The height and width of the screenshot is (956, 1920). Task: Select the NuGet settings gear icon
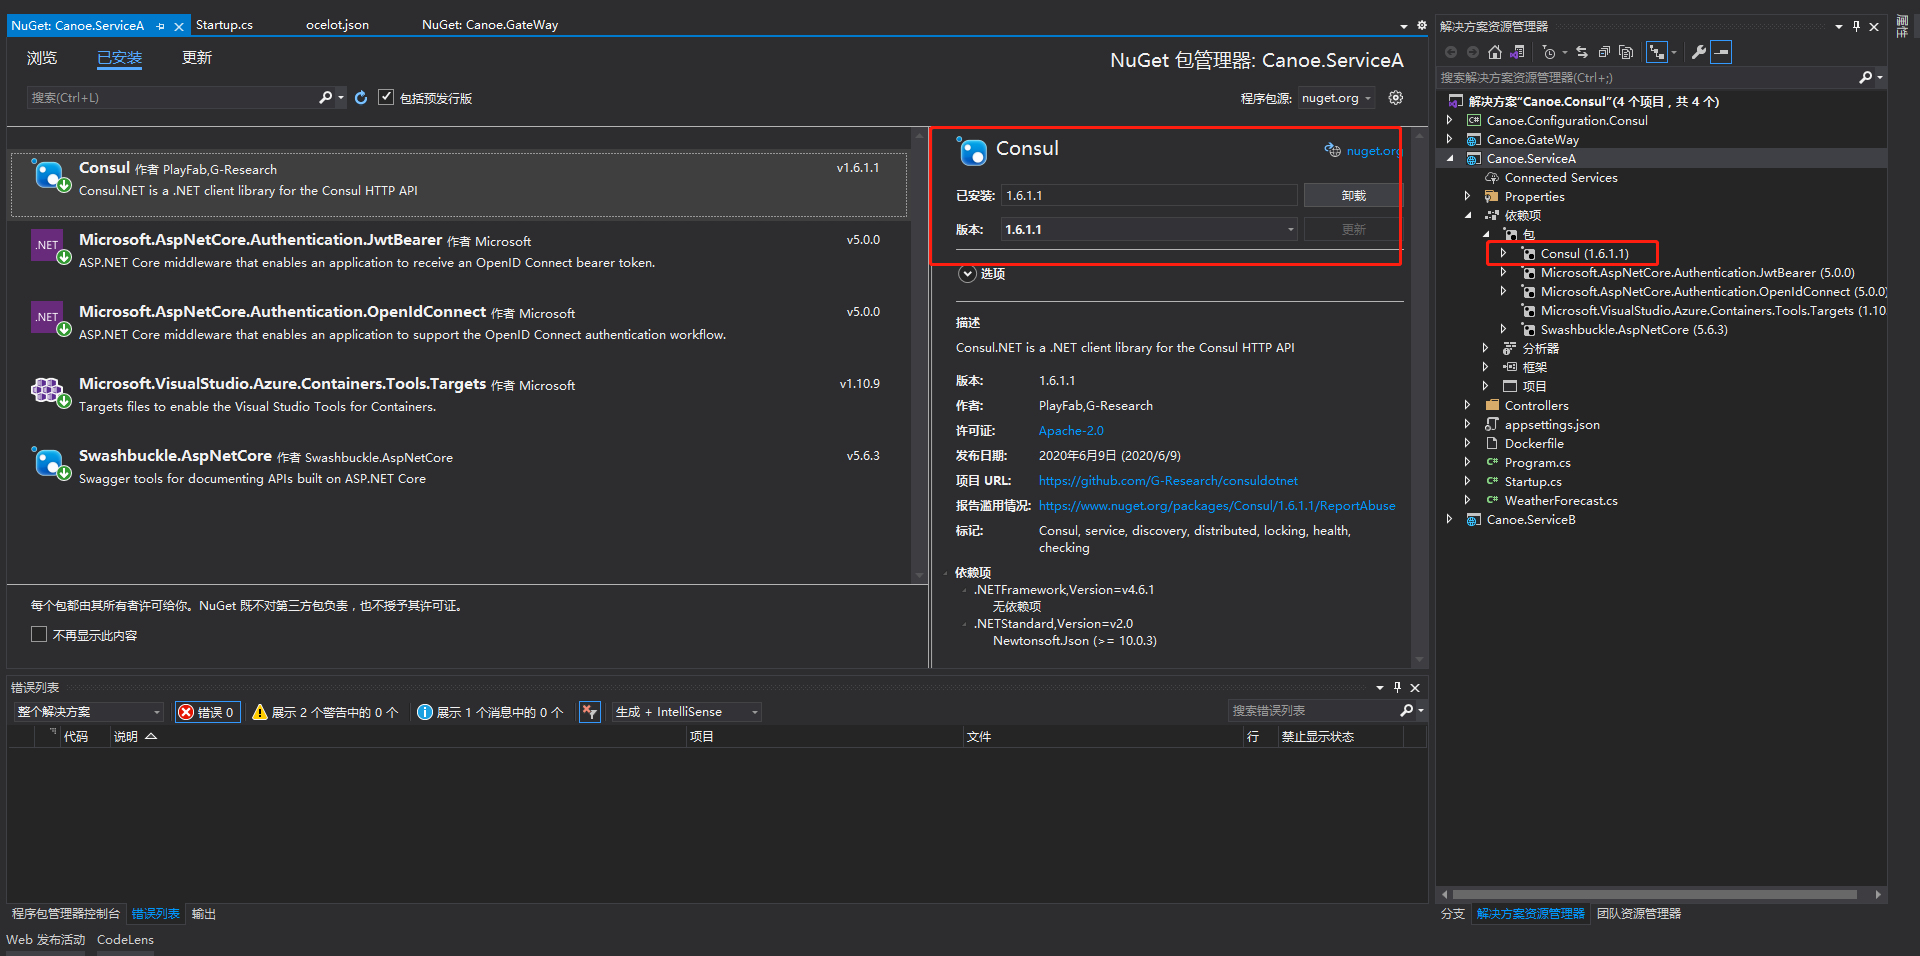[1395, 97]
